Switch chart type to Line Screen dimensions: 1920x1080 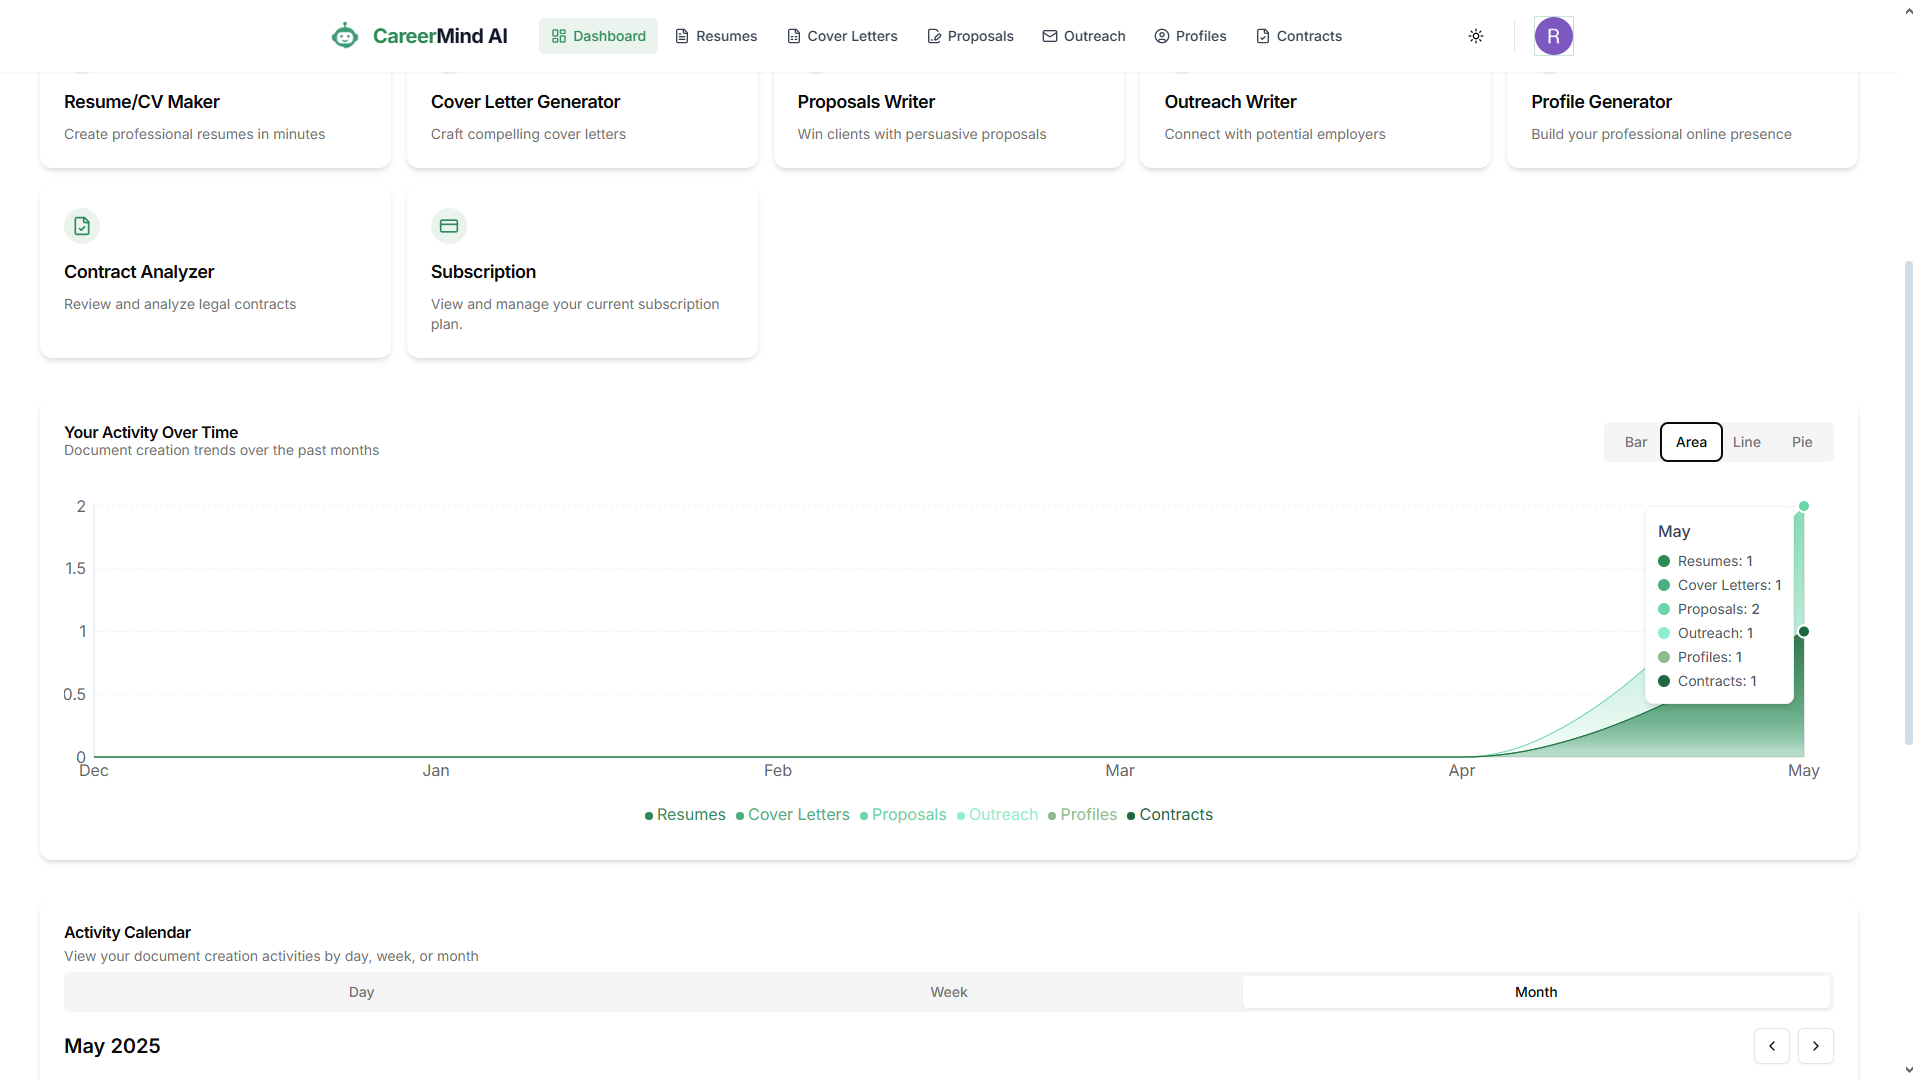coord(1746,442)
